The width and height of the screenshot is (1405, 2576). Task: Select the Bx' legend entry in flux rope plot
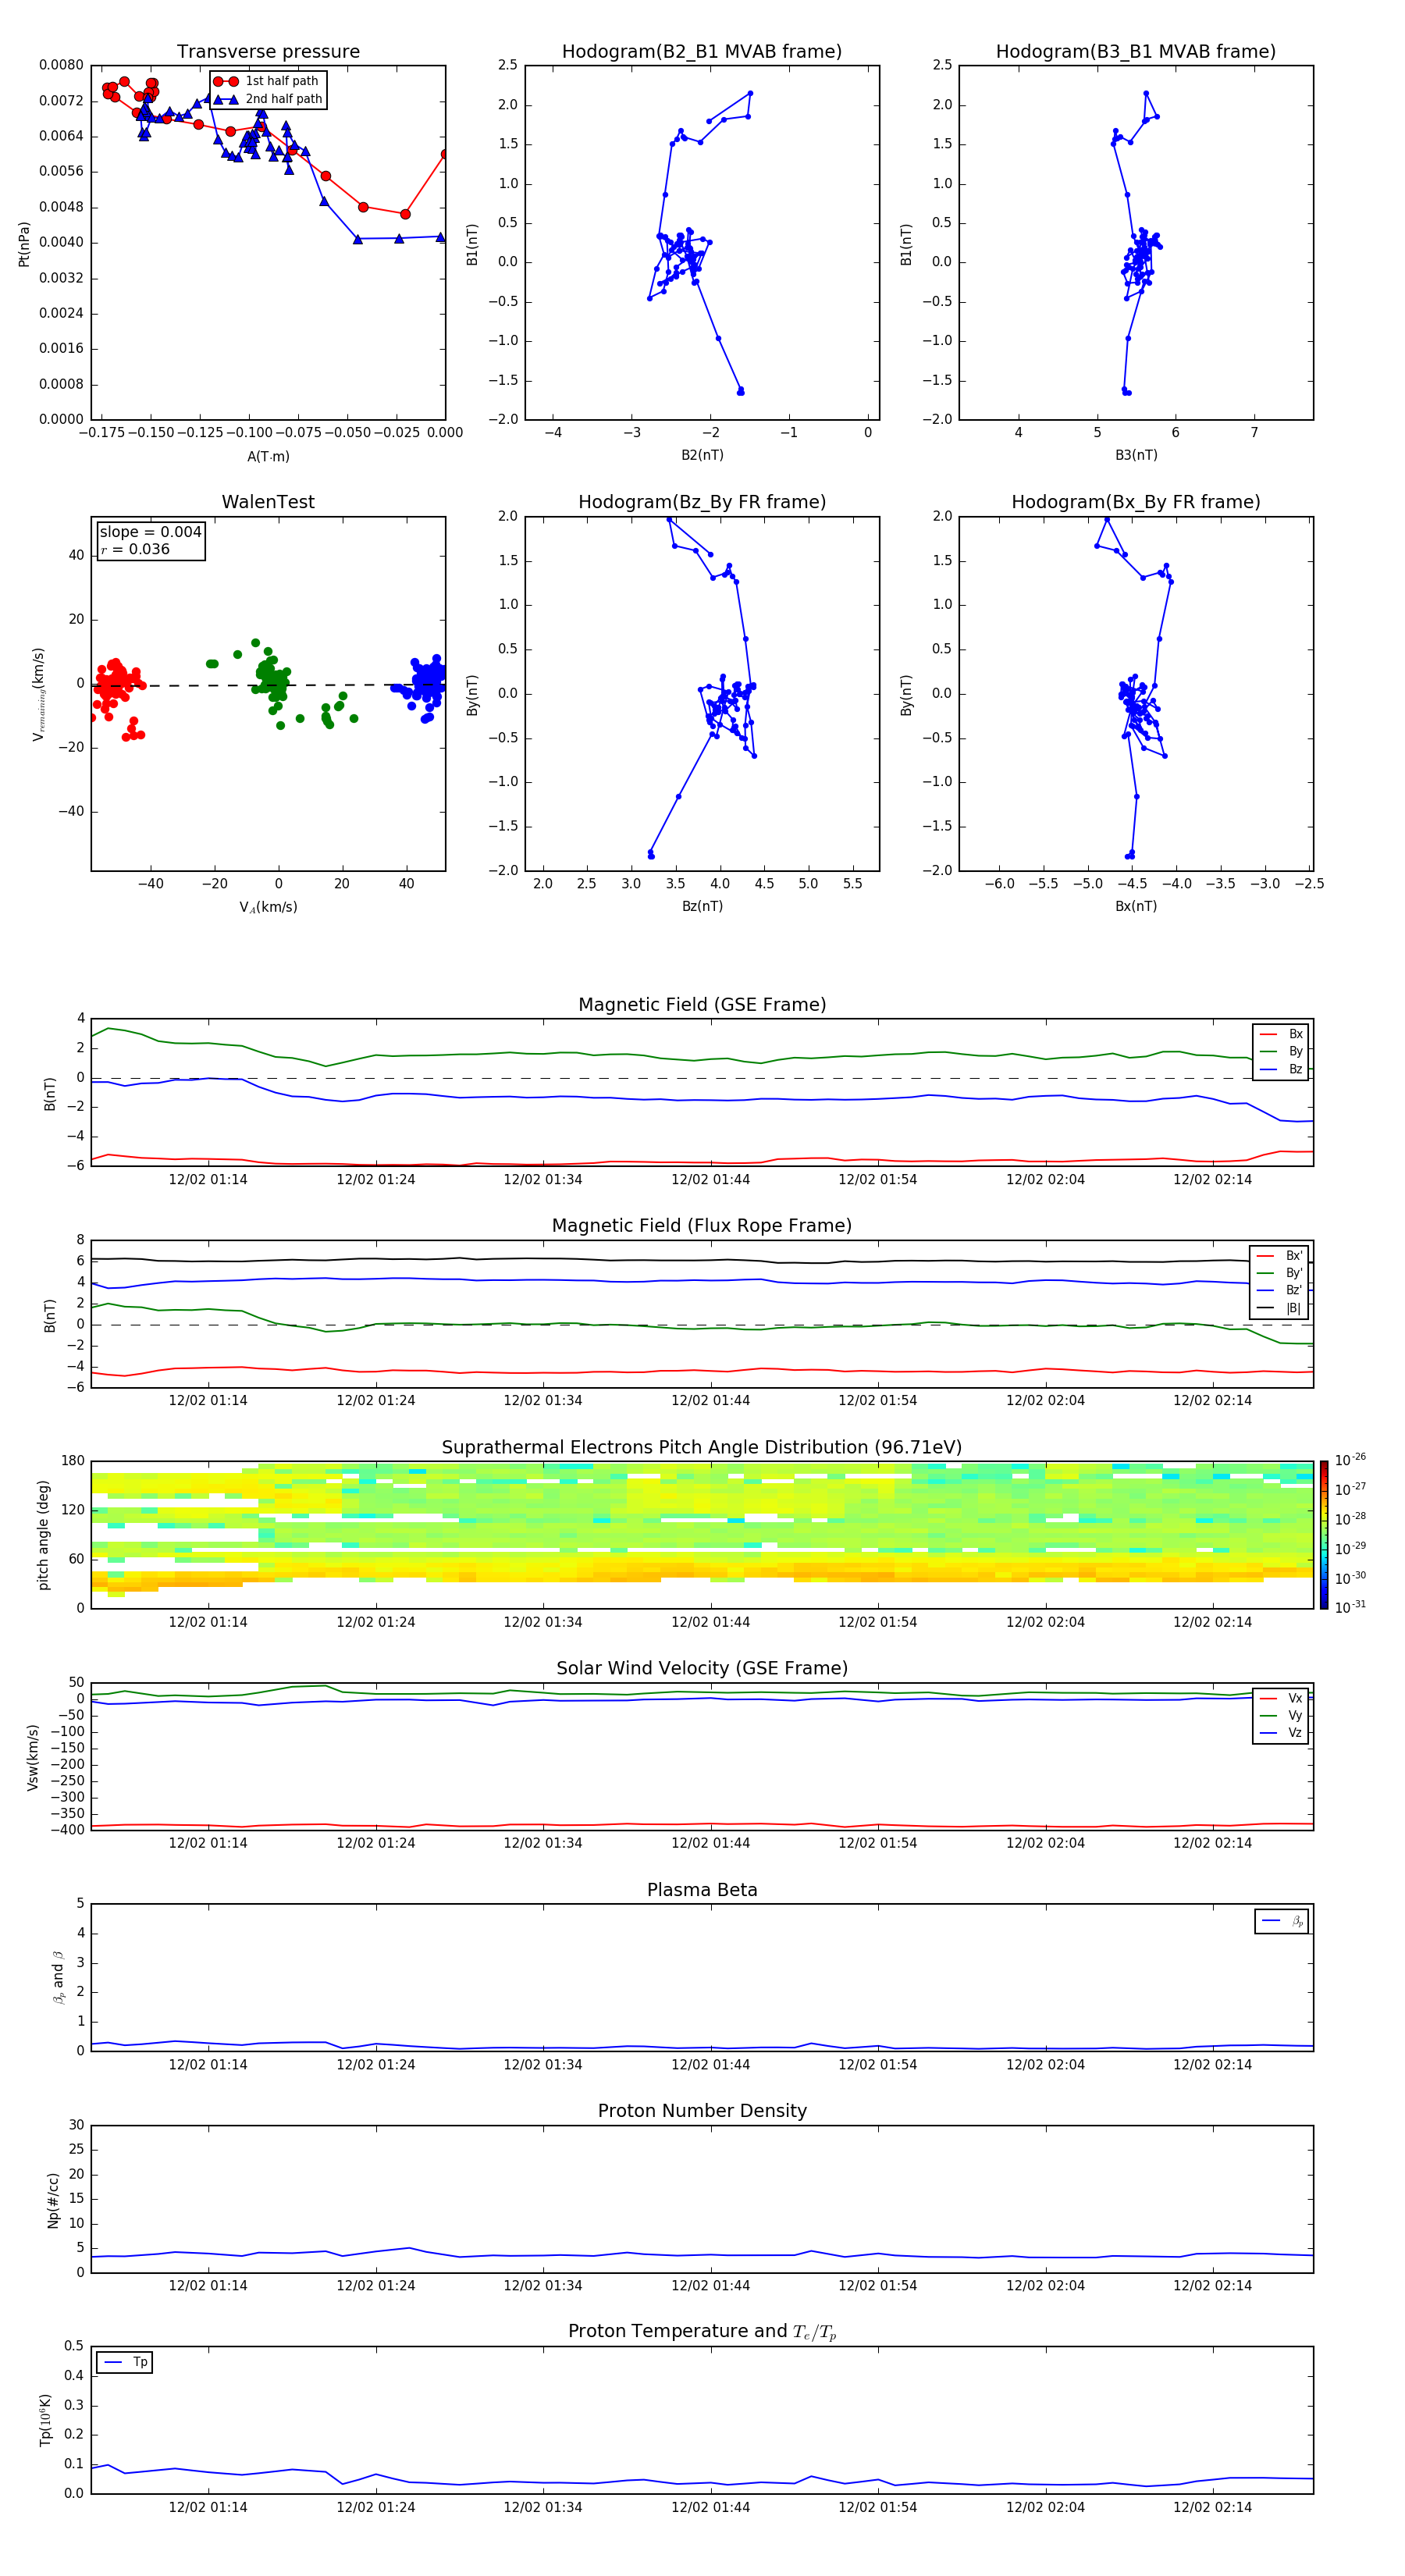[1279, 1256]
